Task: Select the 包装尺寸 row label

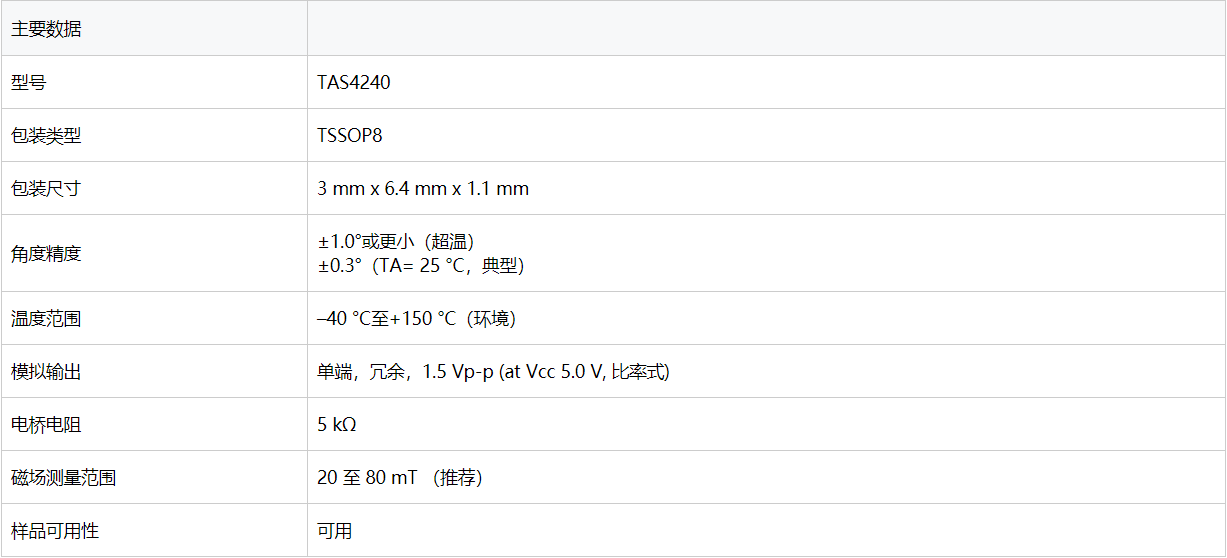Action: point(46,189)
